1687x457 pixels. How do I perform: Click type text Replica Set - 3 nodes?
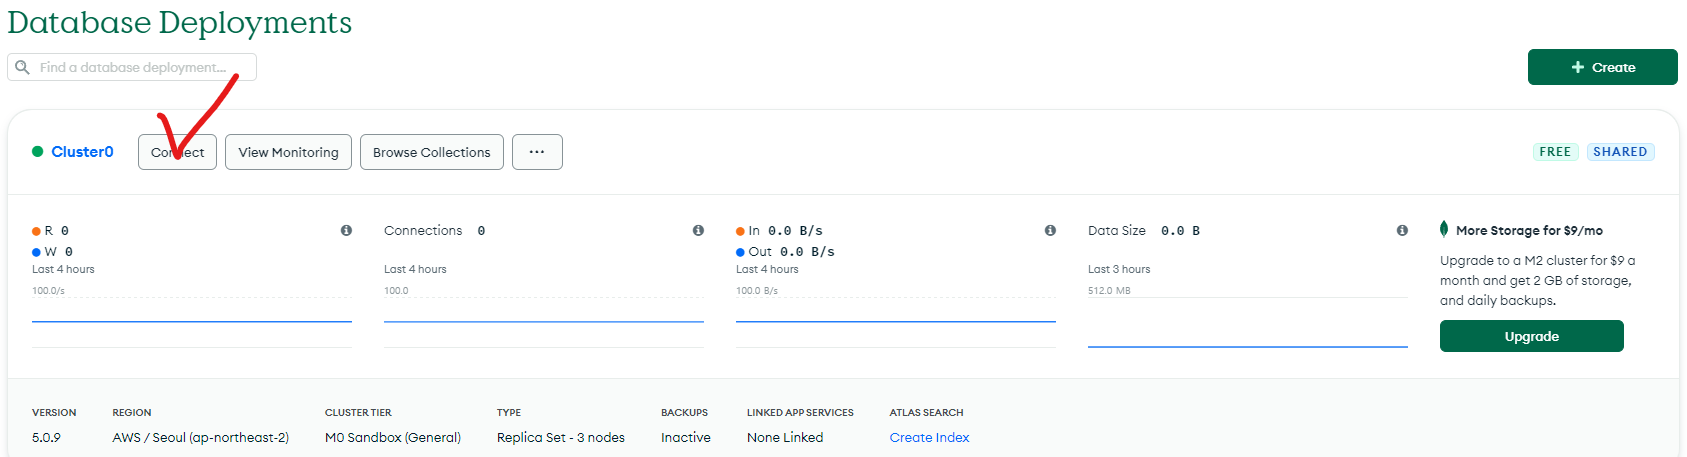pyautogui.click(x=561, y=437)
